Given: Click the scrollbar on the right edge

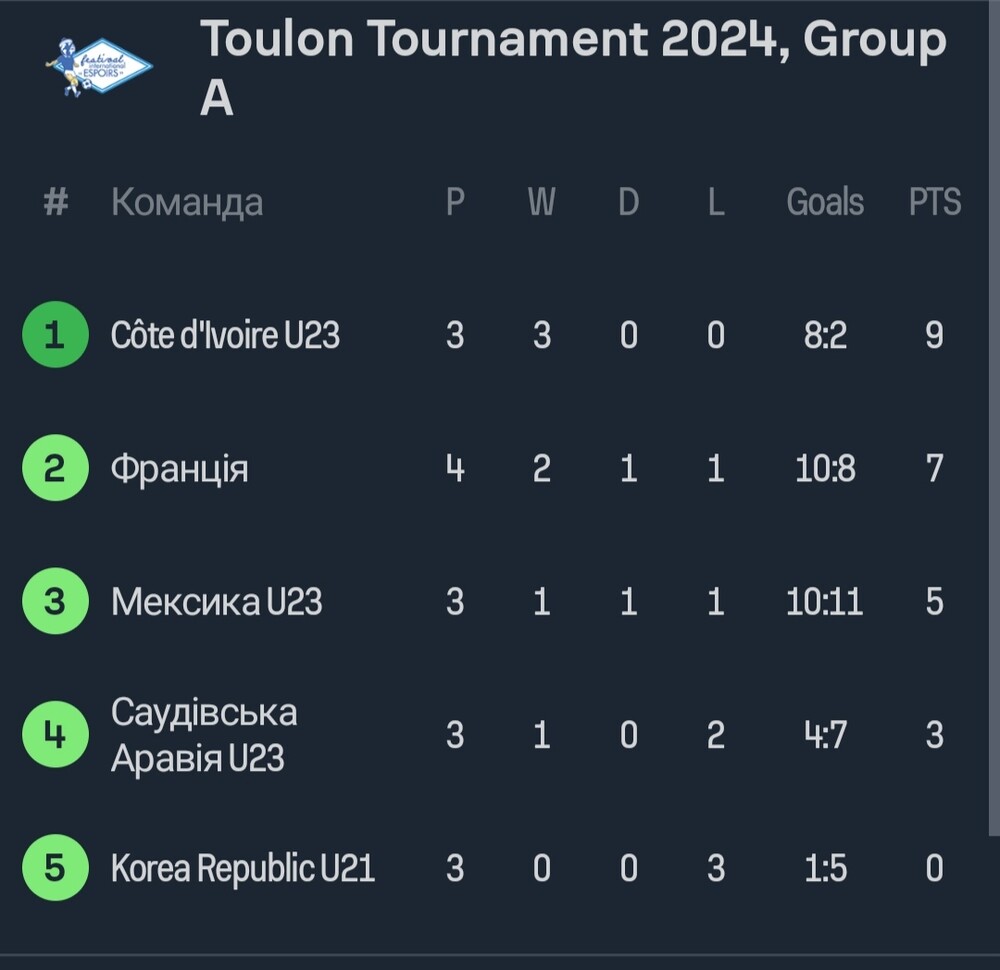Looking at the screenshot, I should tap(994, 418).
